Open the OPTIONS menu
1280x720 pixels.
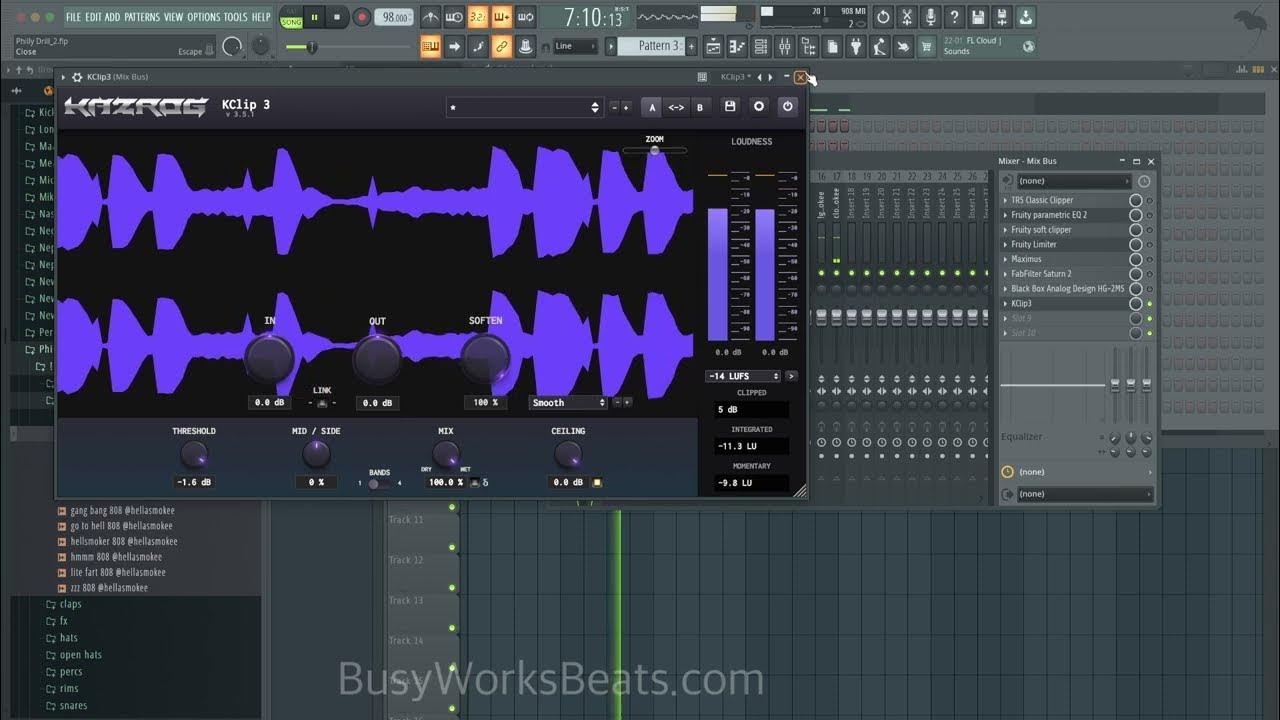pyautogui.click(x=203, y=17)
